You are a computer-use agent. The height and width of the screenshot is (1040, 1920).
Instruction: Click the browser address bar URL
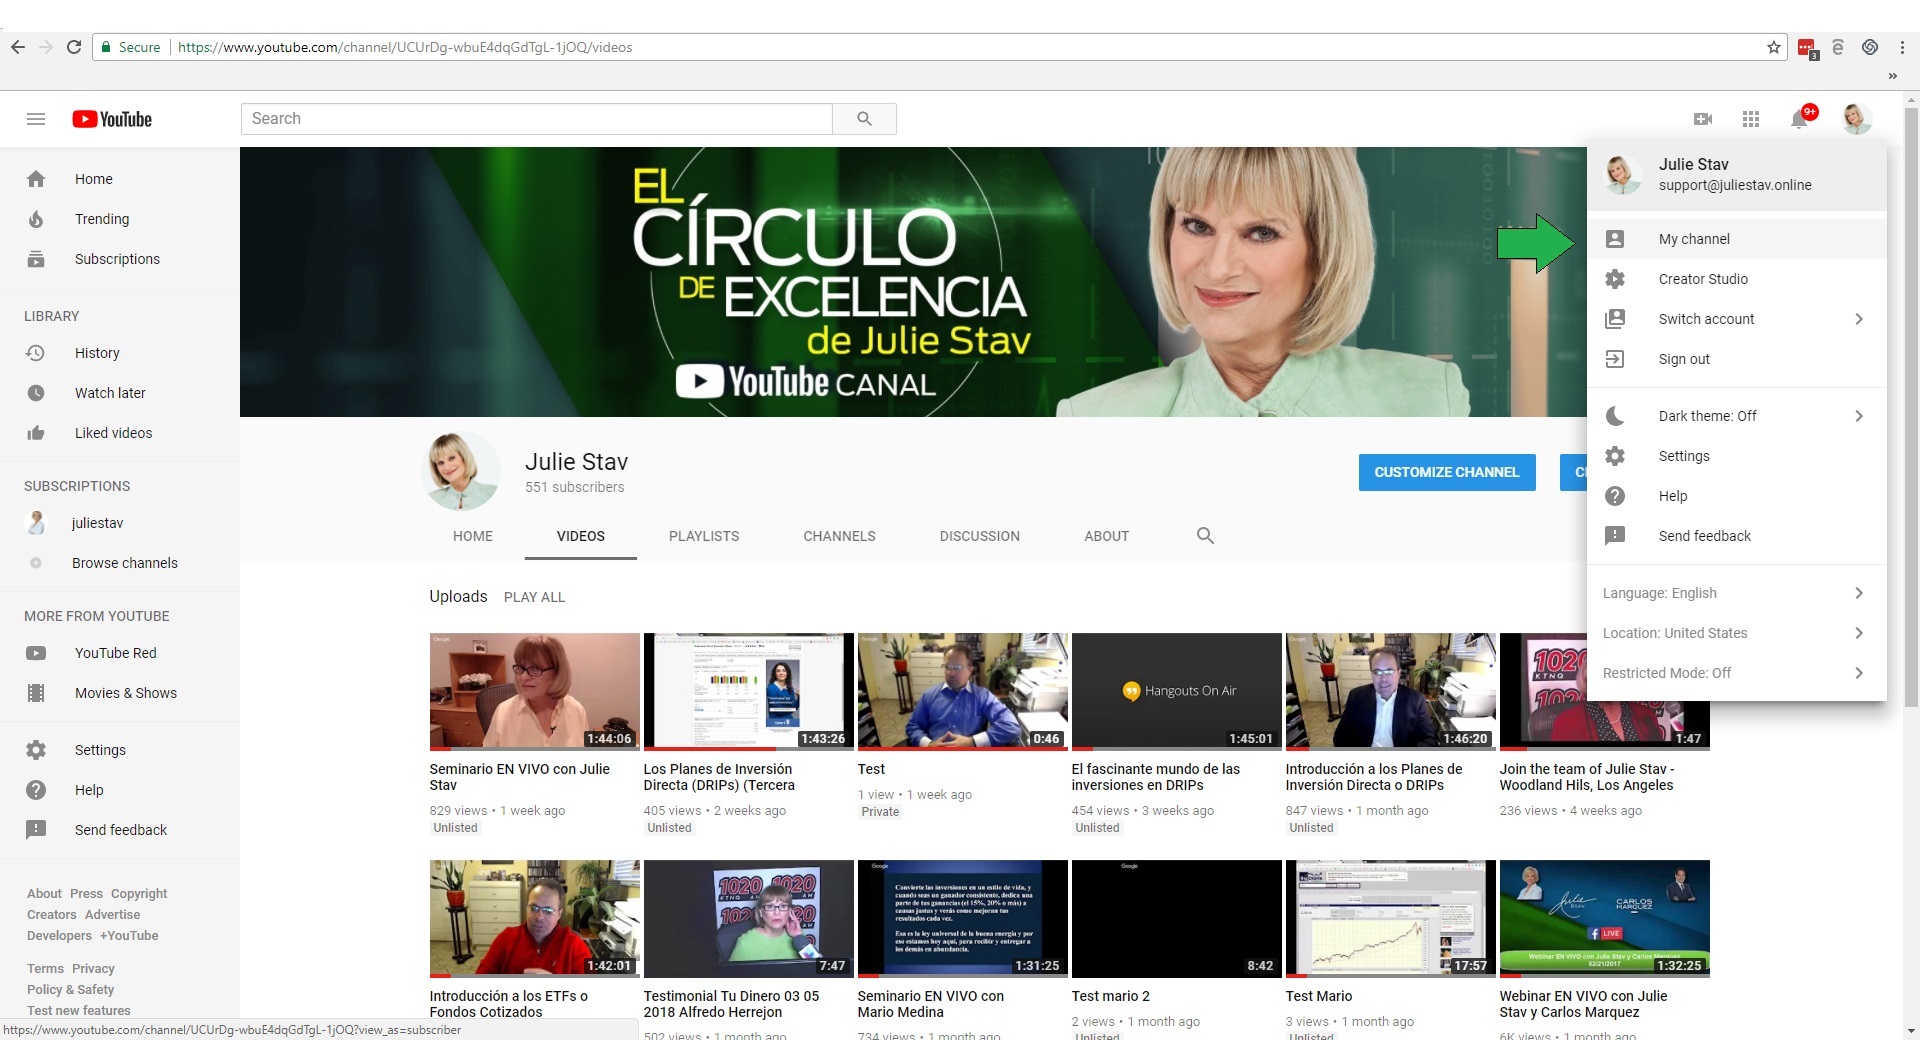pyautogui.click(x=405, y=47)
